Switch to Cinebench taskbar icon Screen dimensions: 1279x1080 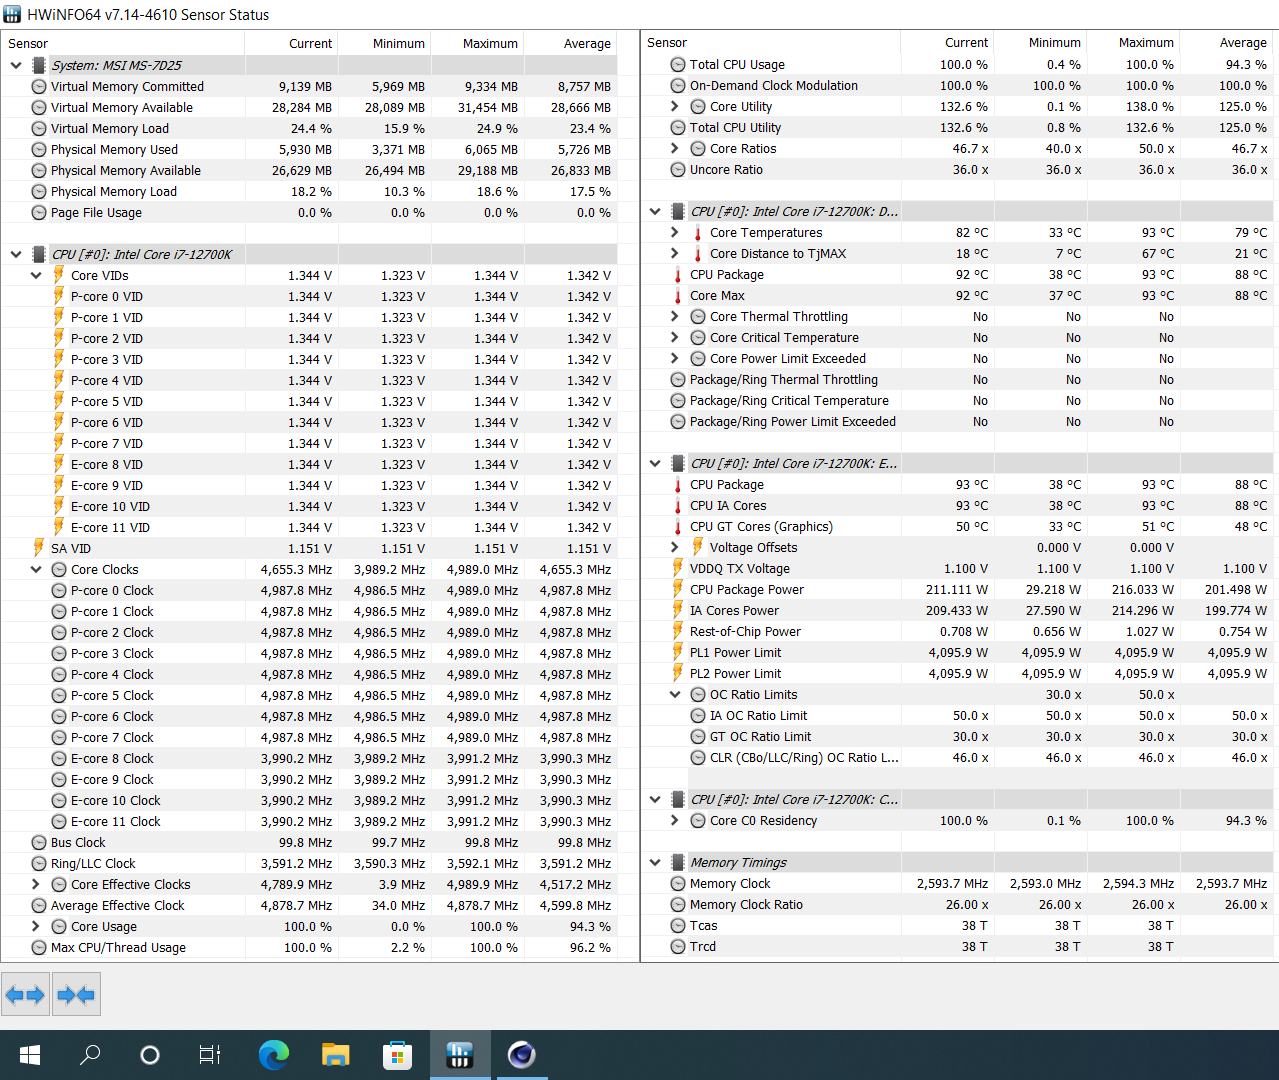click(522, 1055)
